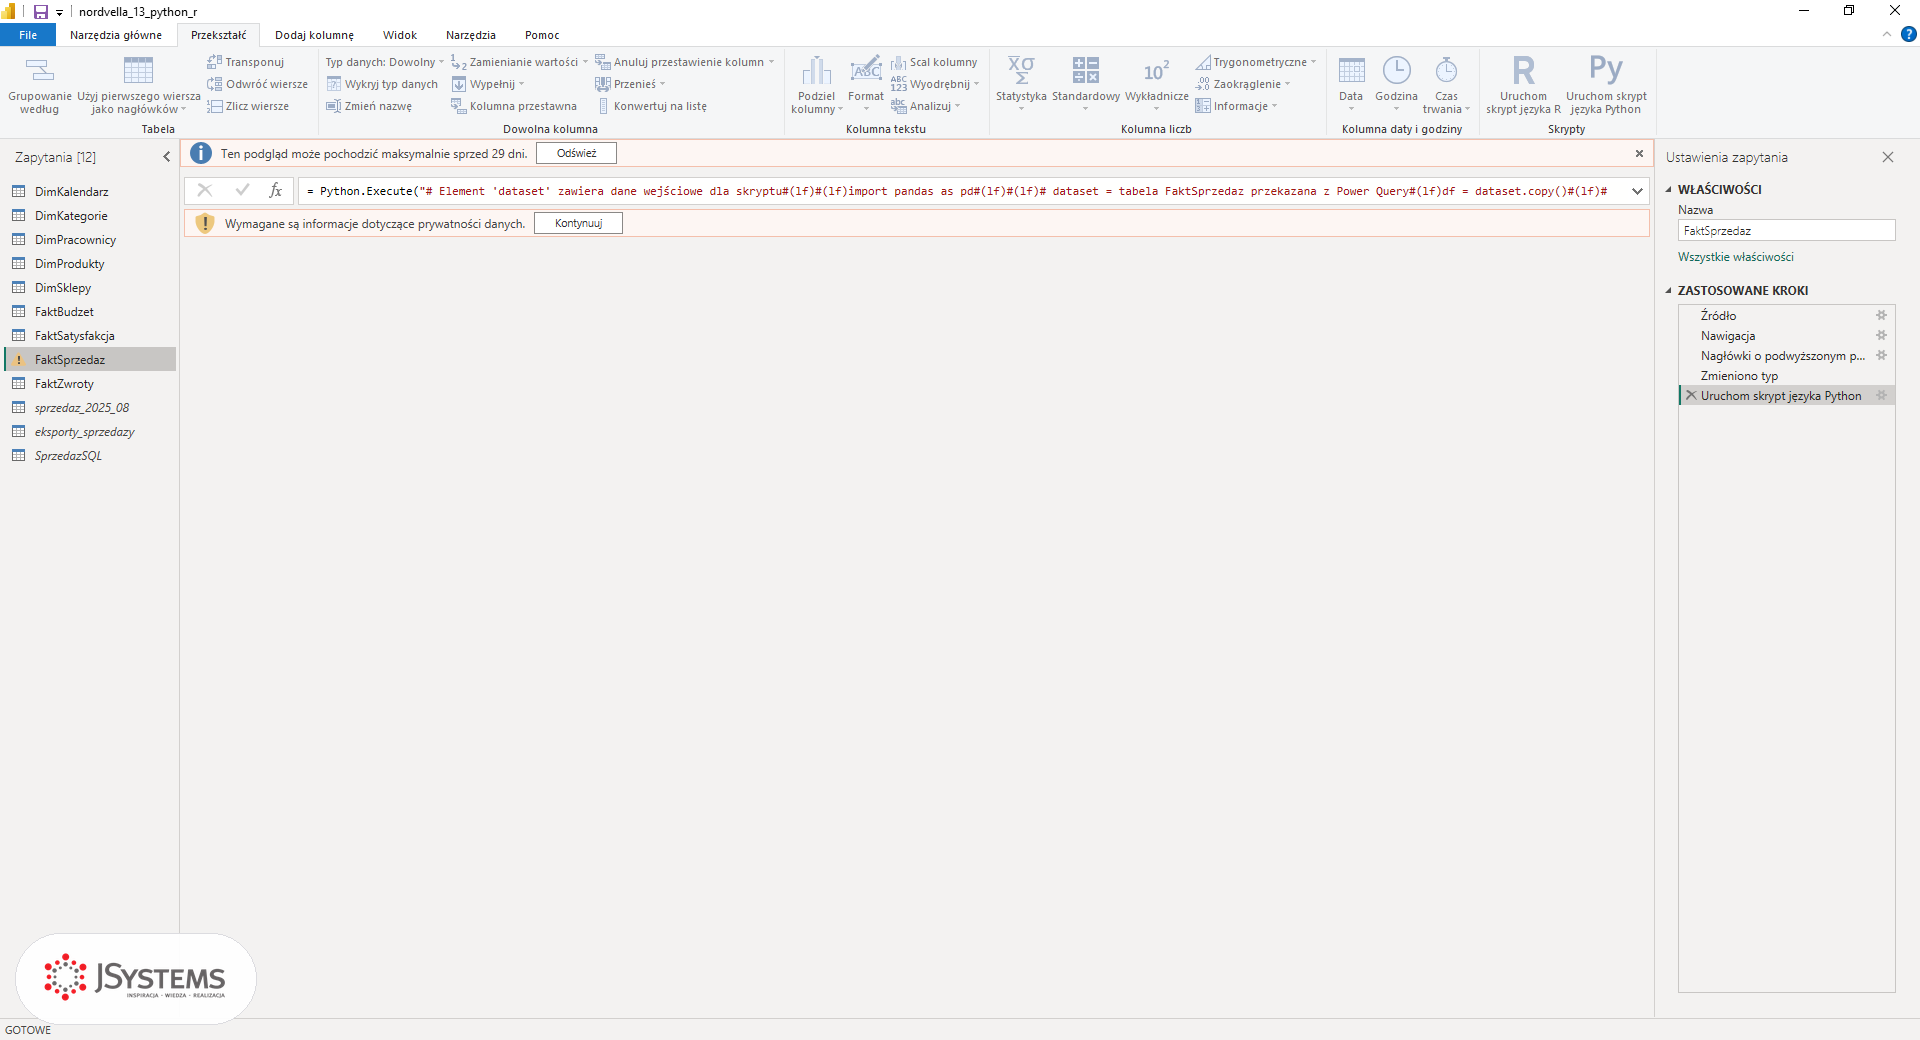The width and height of the screenshot is (1920, 1040).
Task: Open the Zamienianie wartości dropdown
Action: [519, 62]
